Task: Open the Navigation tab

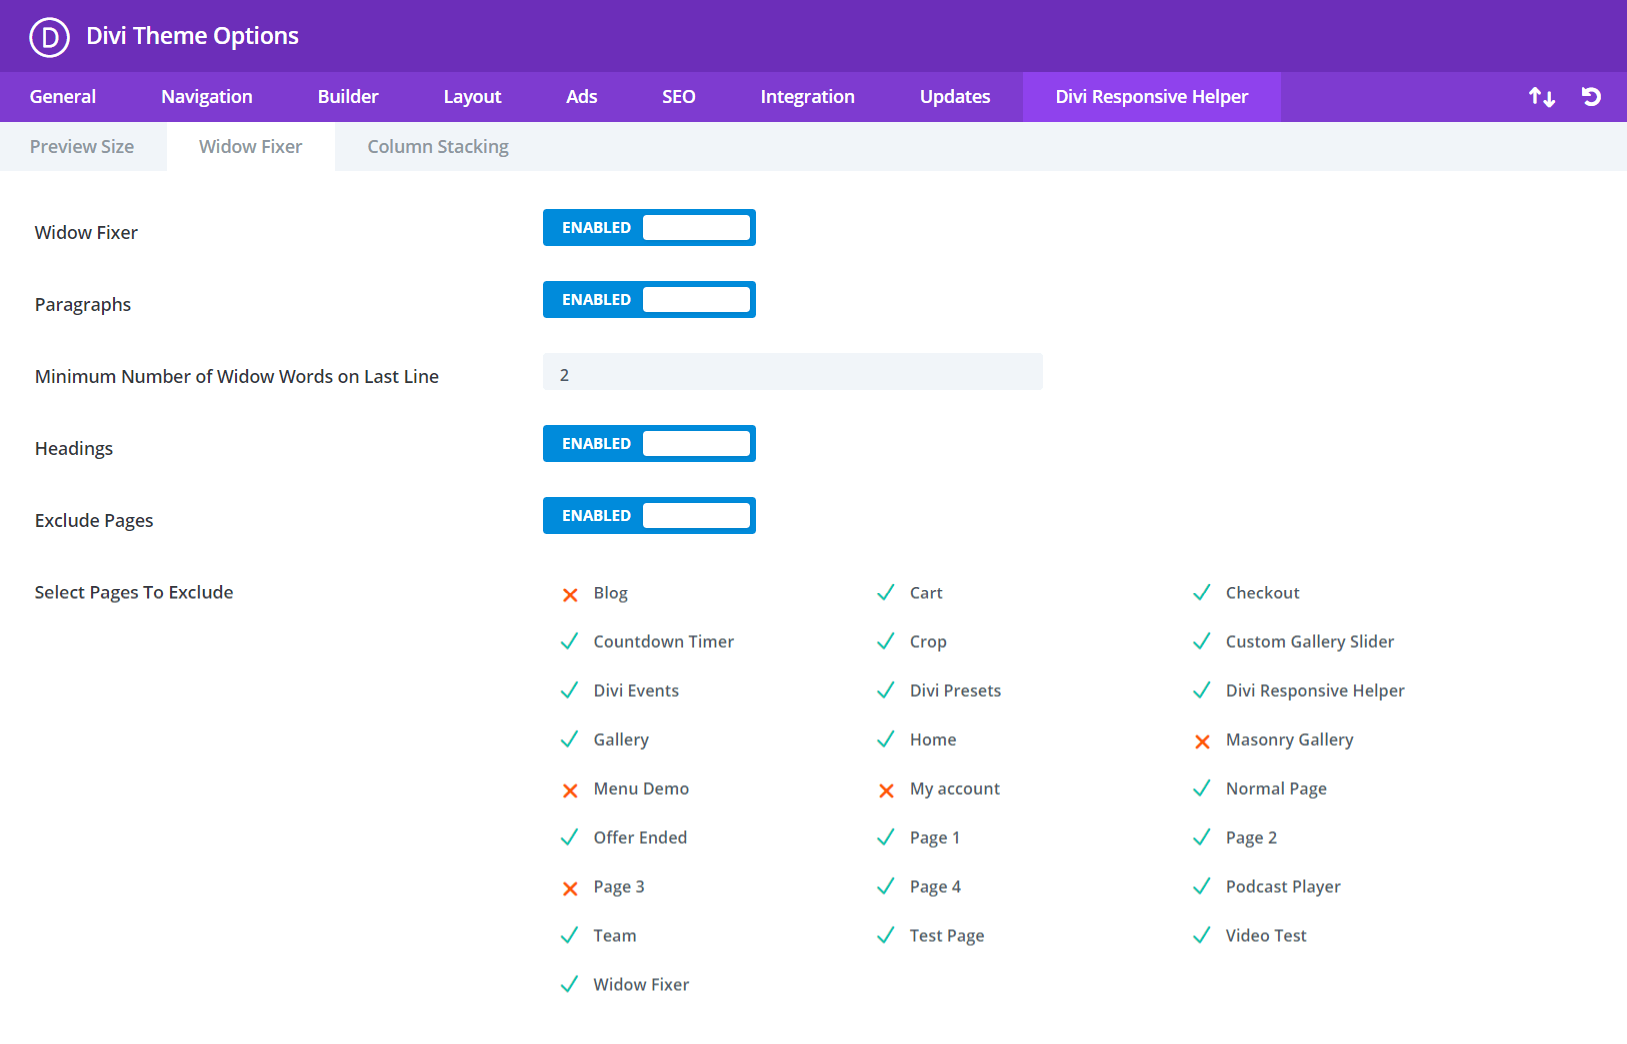Action: (207, 97)
